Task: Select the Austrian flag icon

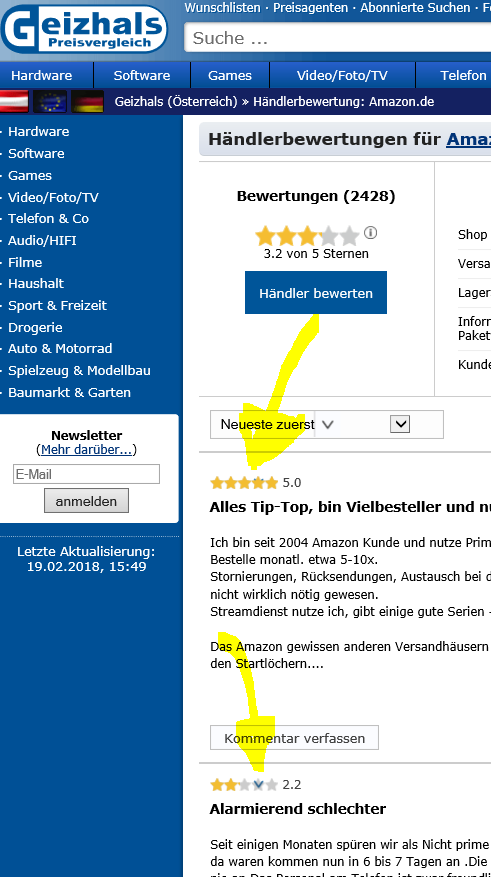Action: click(14, 101)
